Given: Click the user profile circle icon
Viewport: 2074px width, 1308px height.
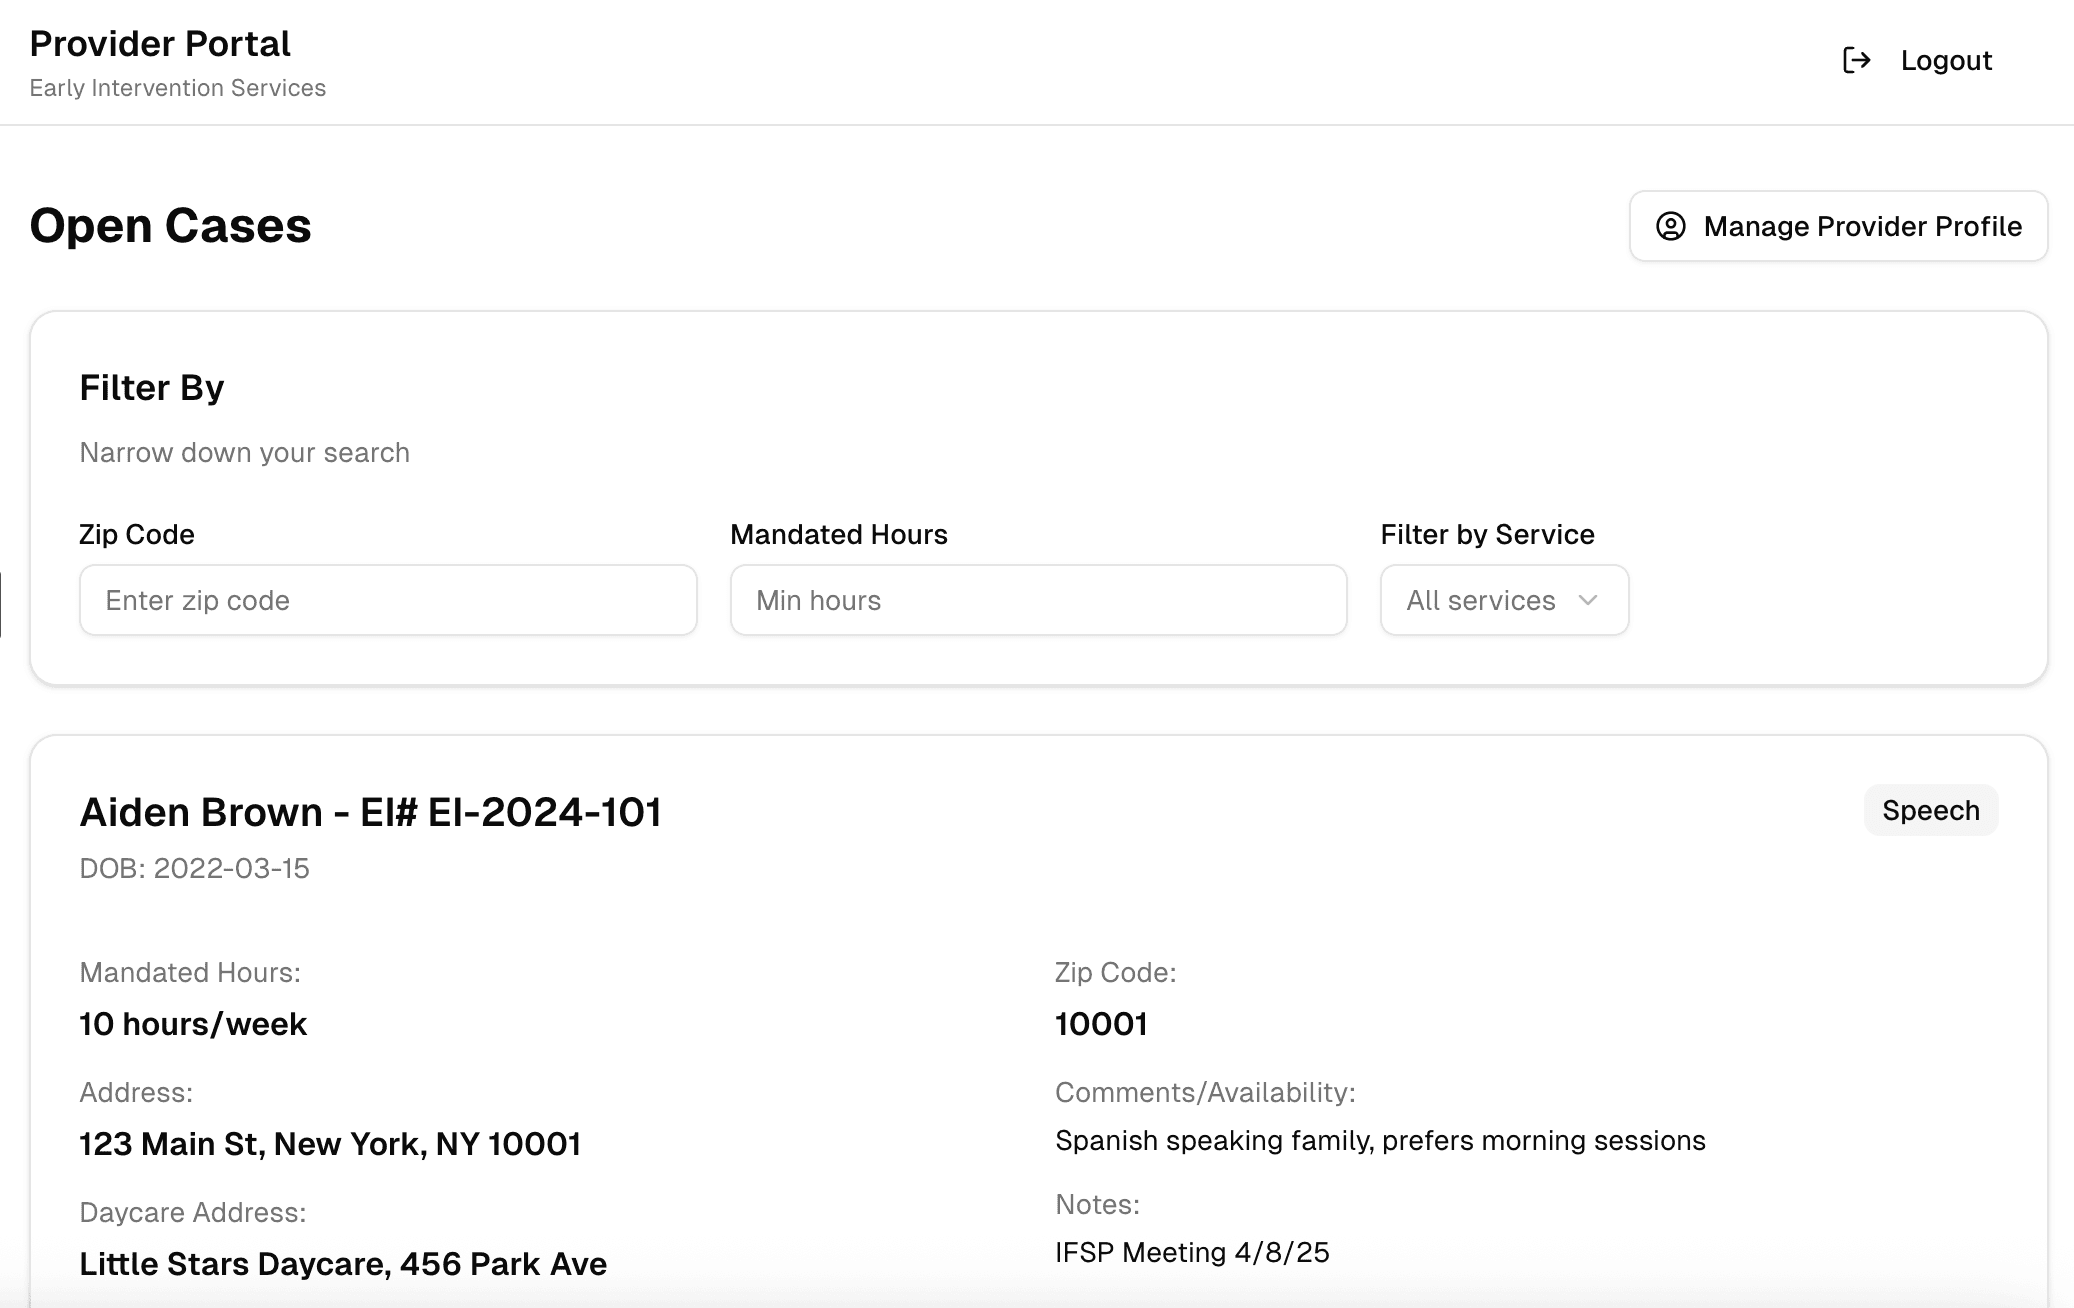Looking at the screenshot, I should [1670, 226].
